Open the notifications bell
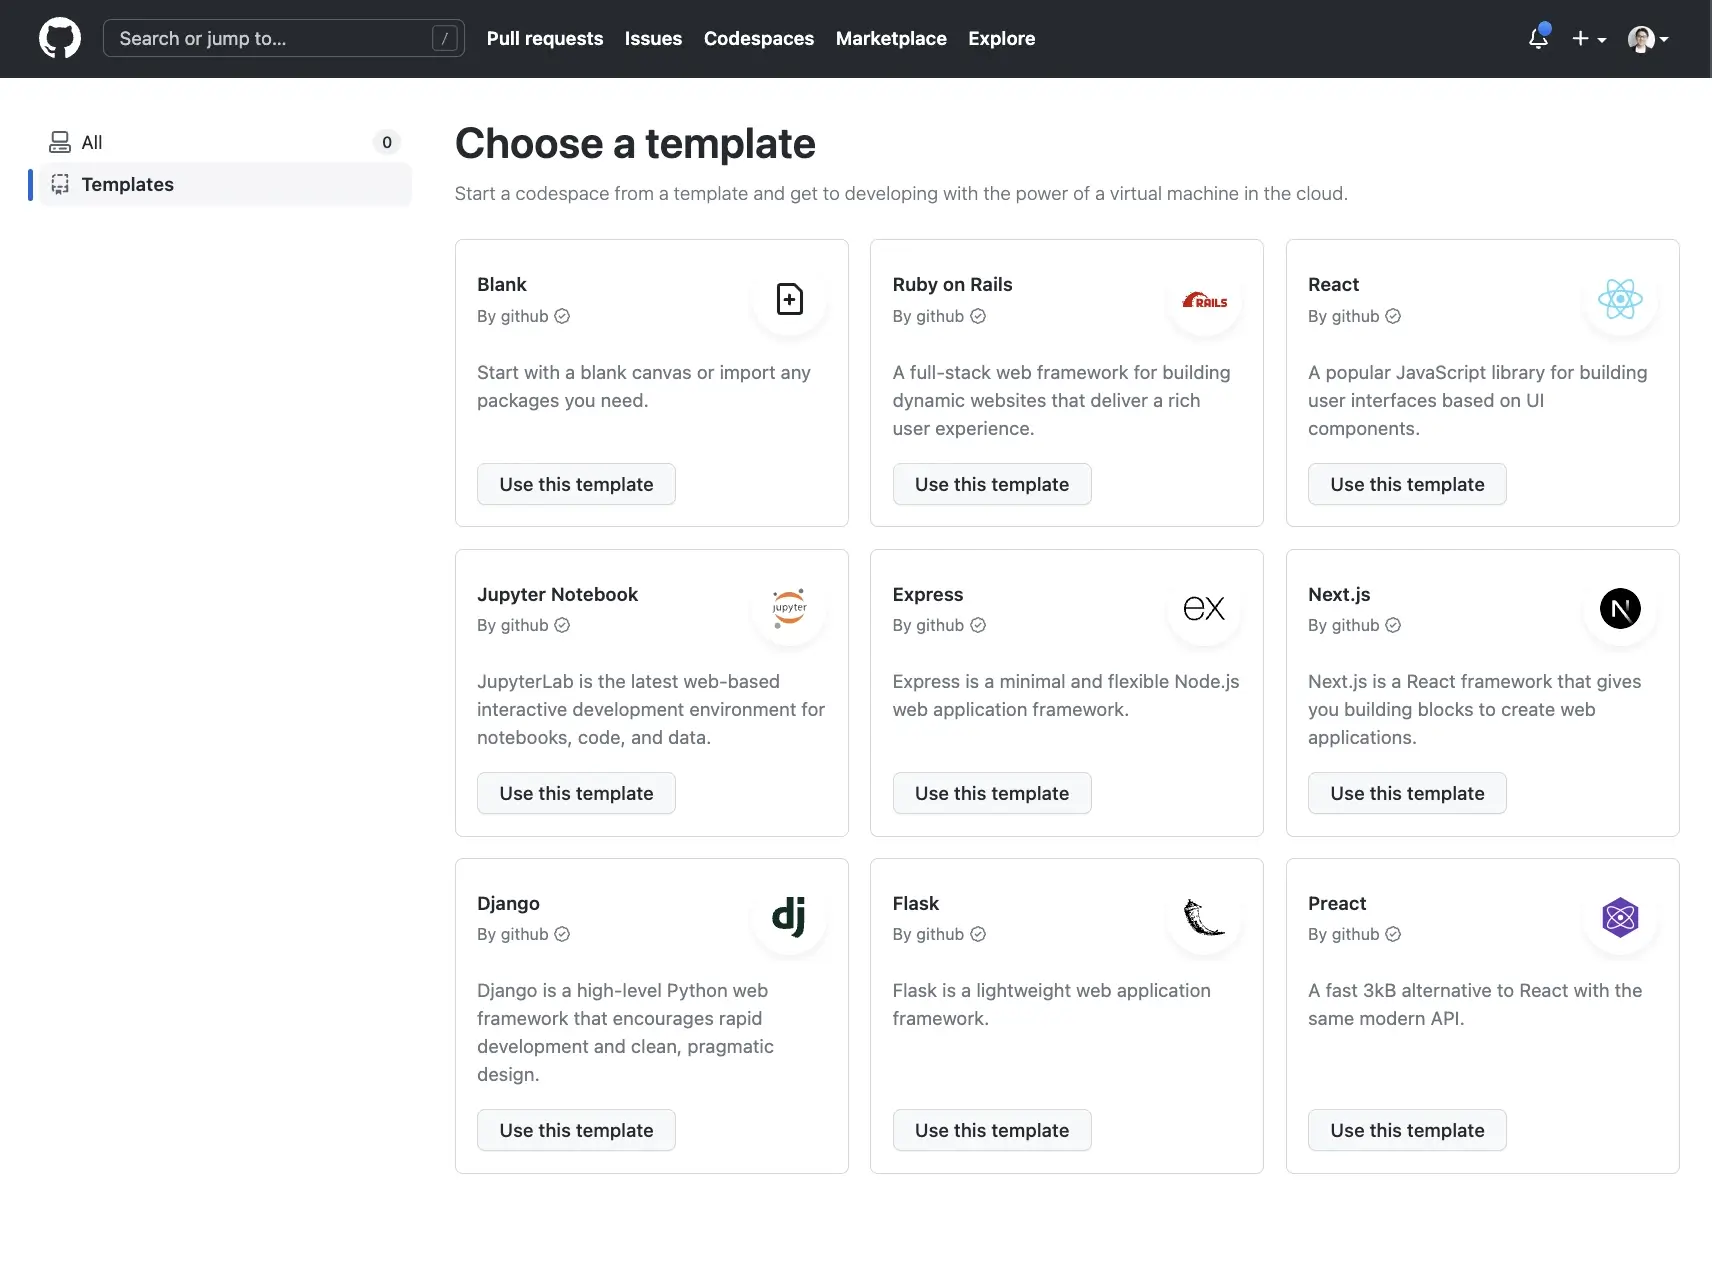Viewport: 1712px width, 1276px height. tap(1538, 39)
